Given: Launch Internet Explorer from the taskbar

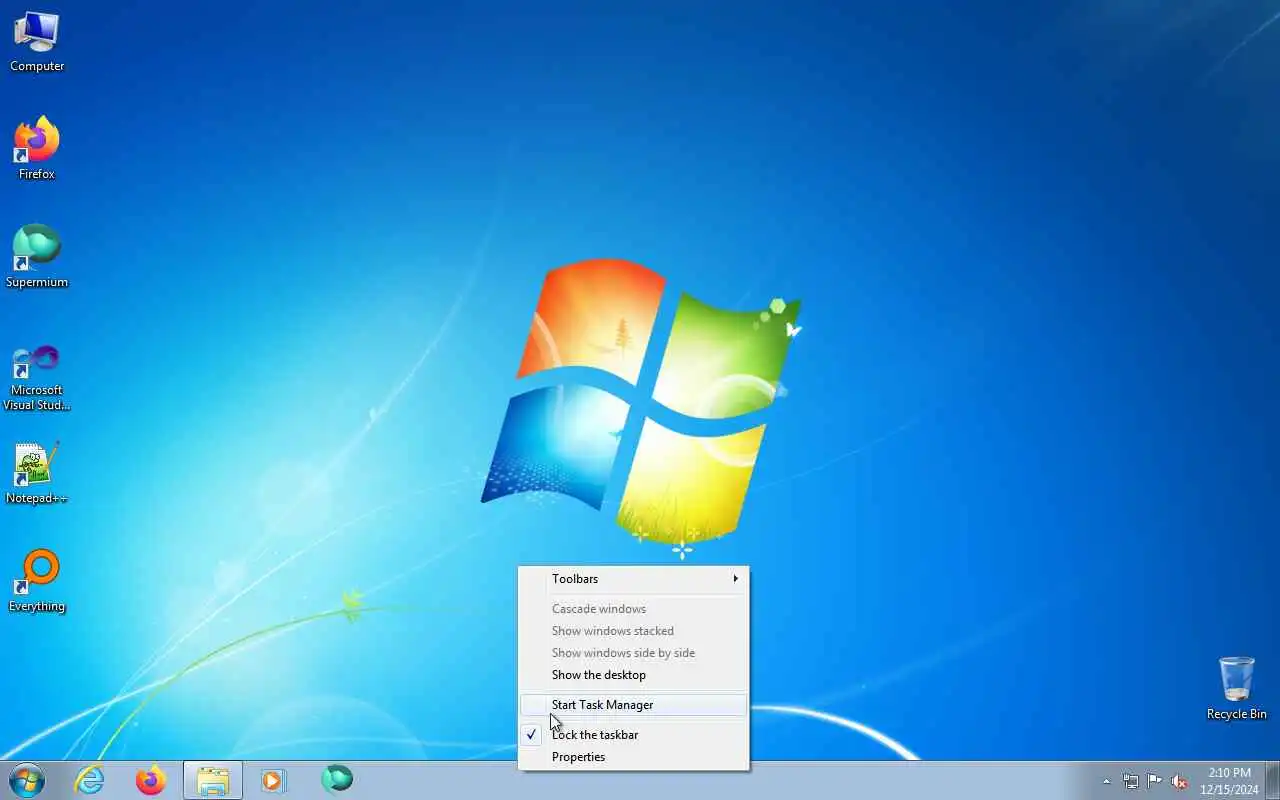Looking at the screenshot, I should point(90,780).
